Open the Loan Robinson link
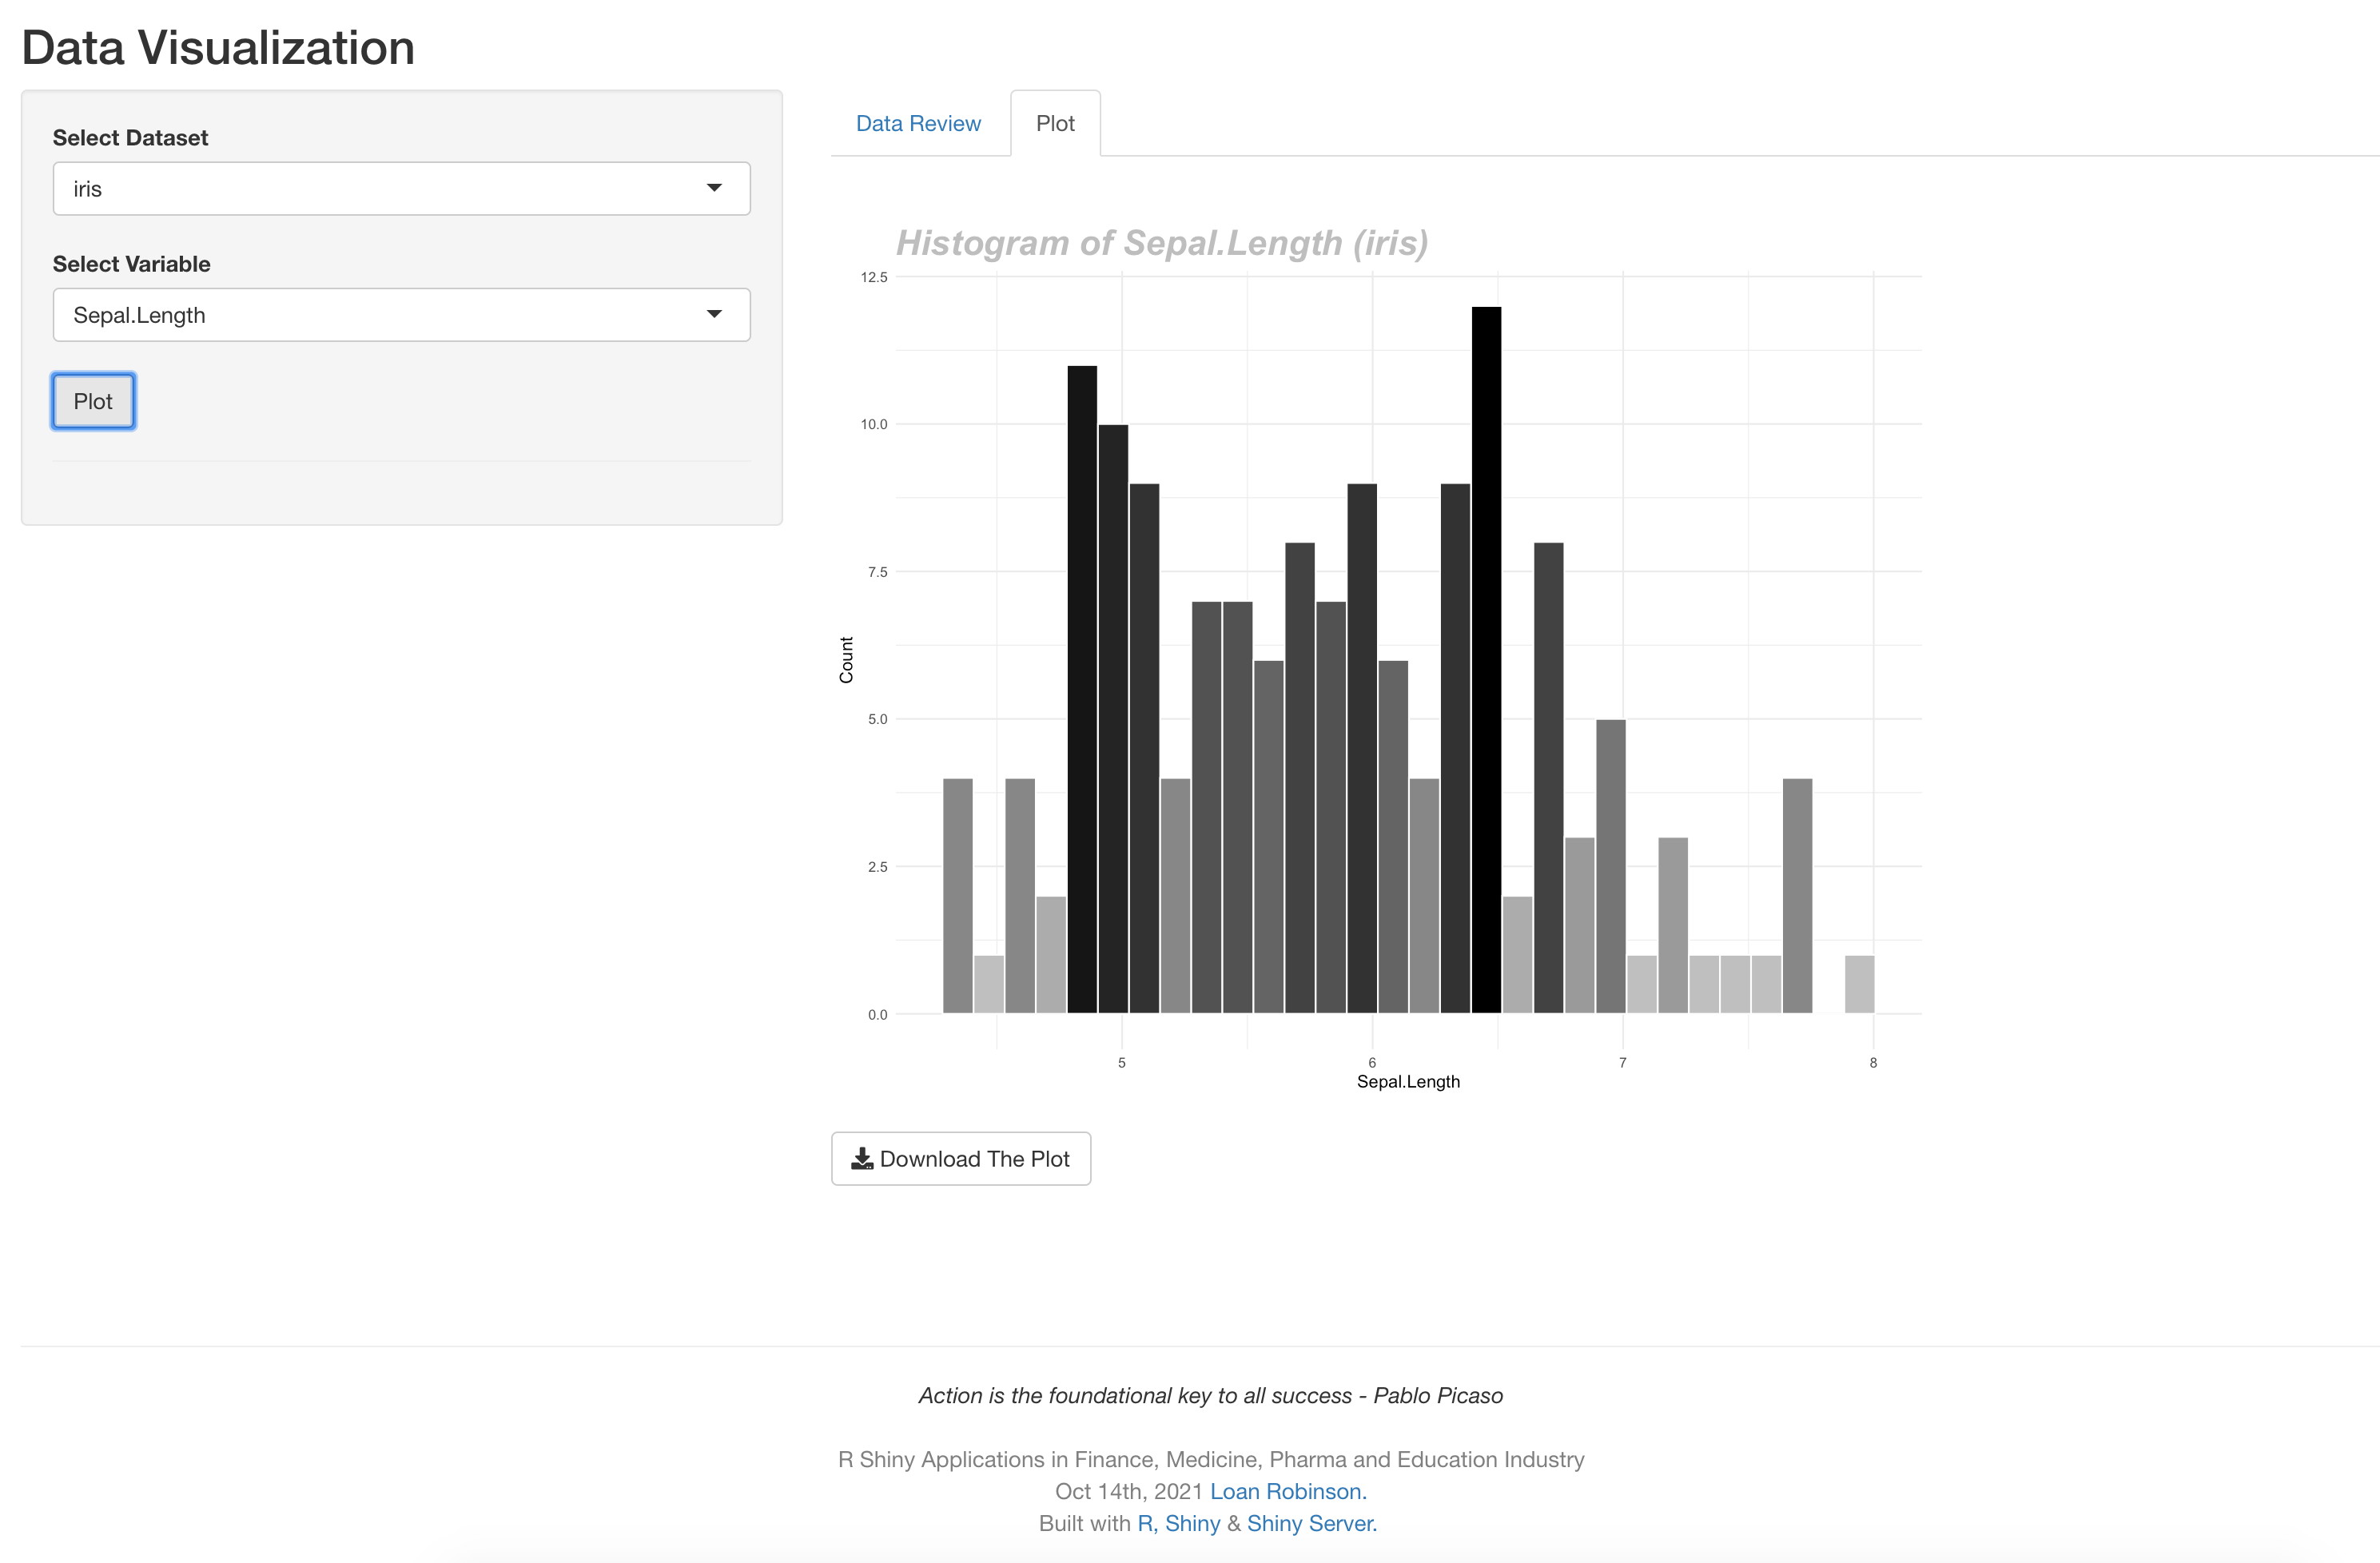 [1287, 1491]
